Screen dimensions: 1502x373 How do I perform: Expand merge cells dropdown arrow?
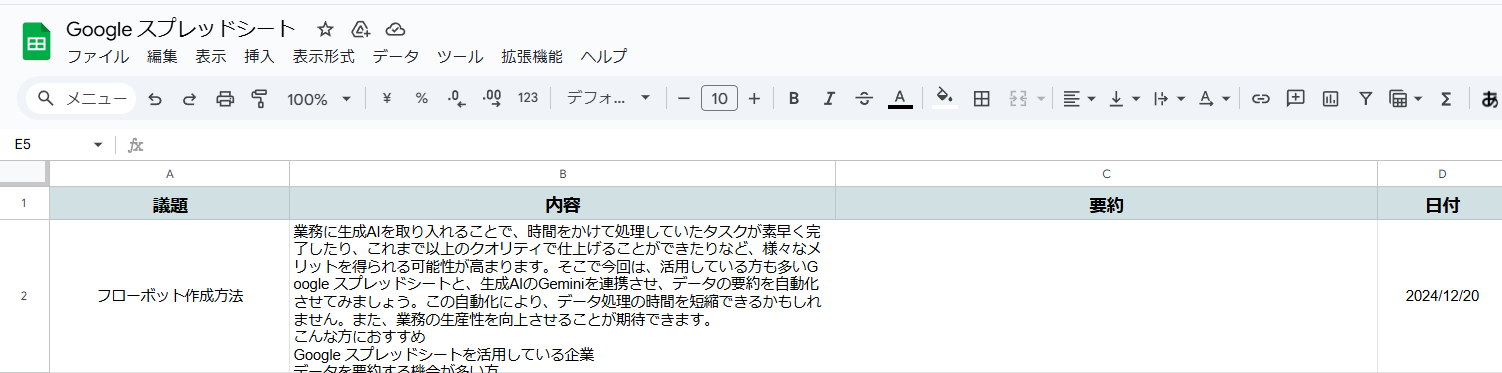coord(1041,99)
